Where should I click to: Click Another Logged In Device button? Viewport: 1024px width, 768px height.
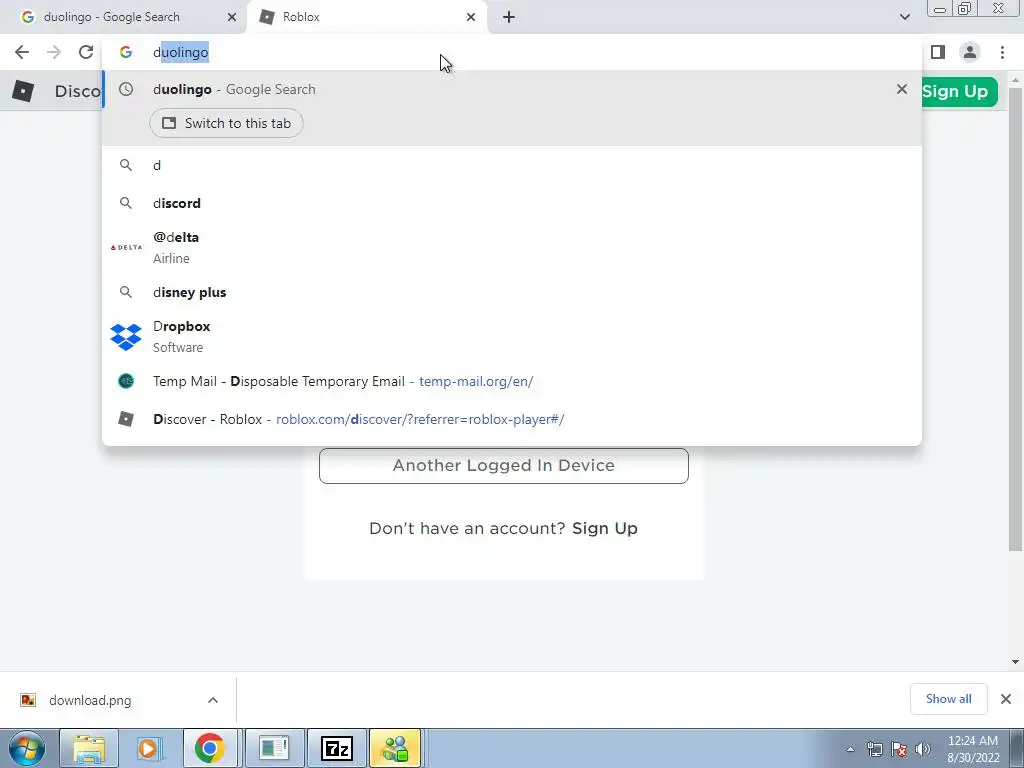[504, 466]
